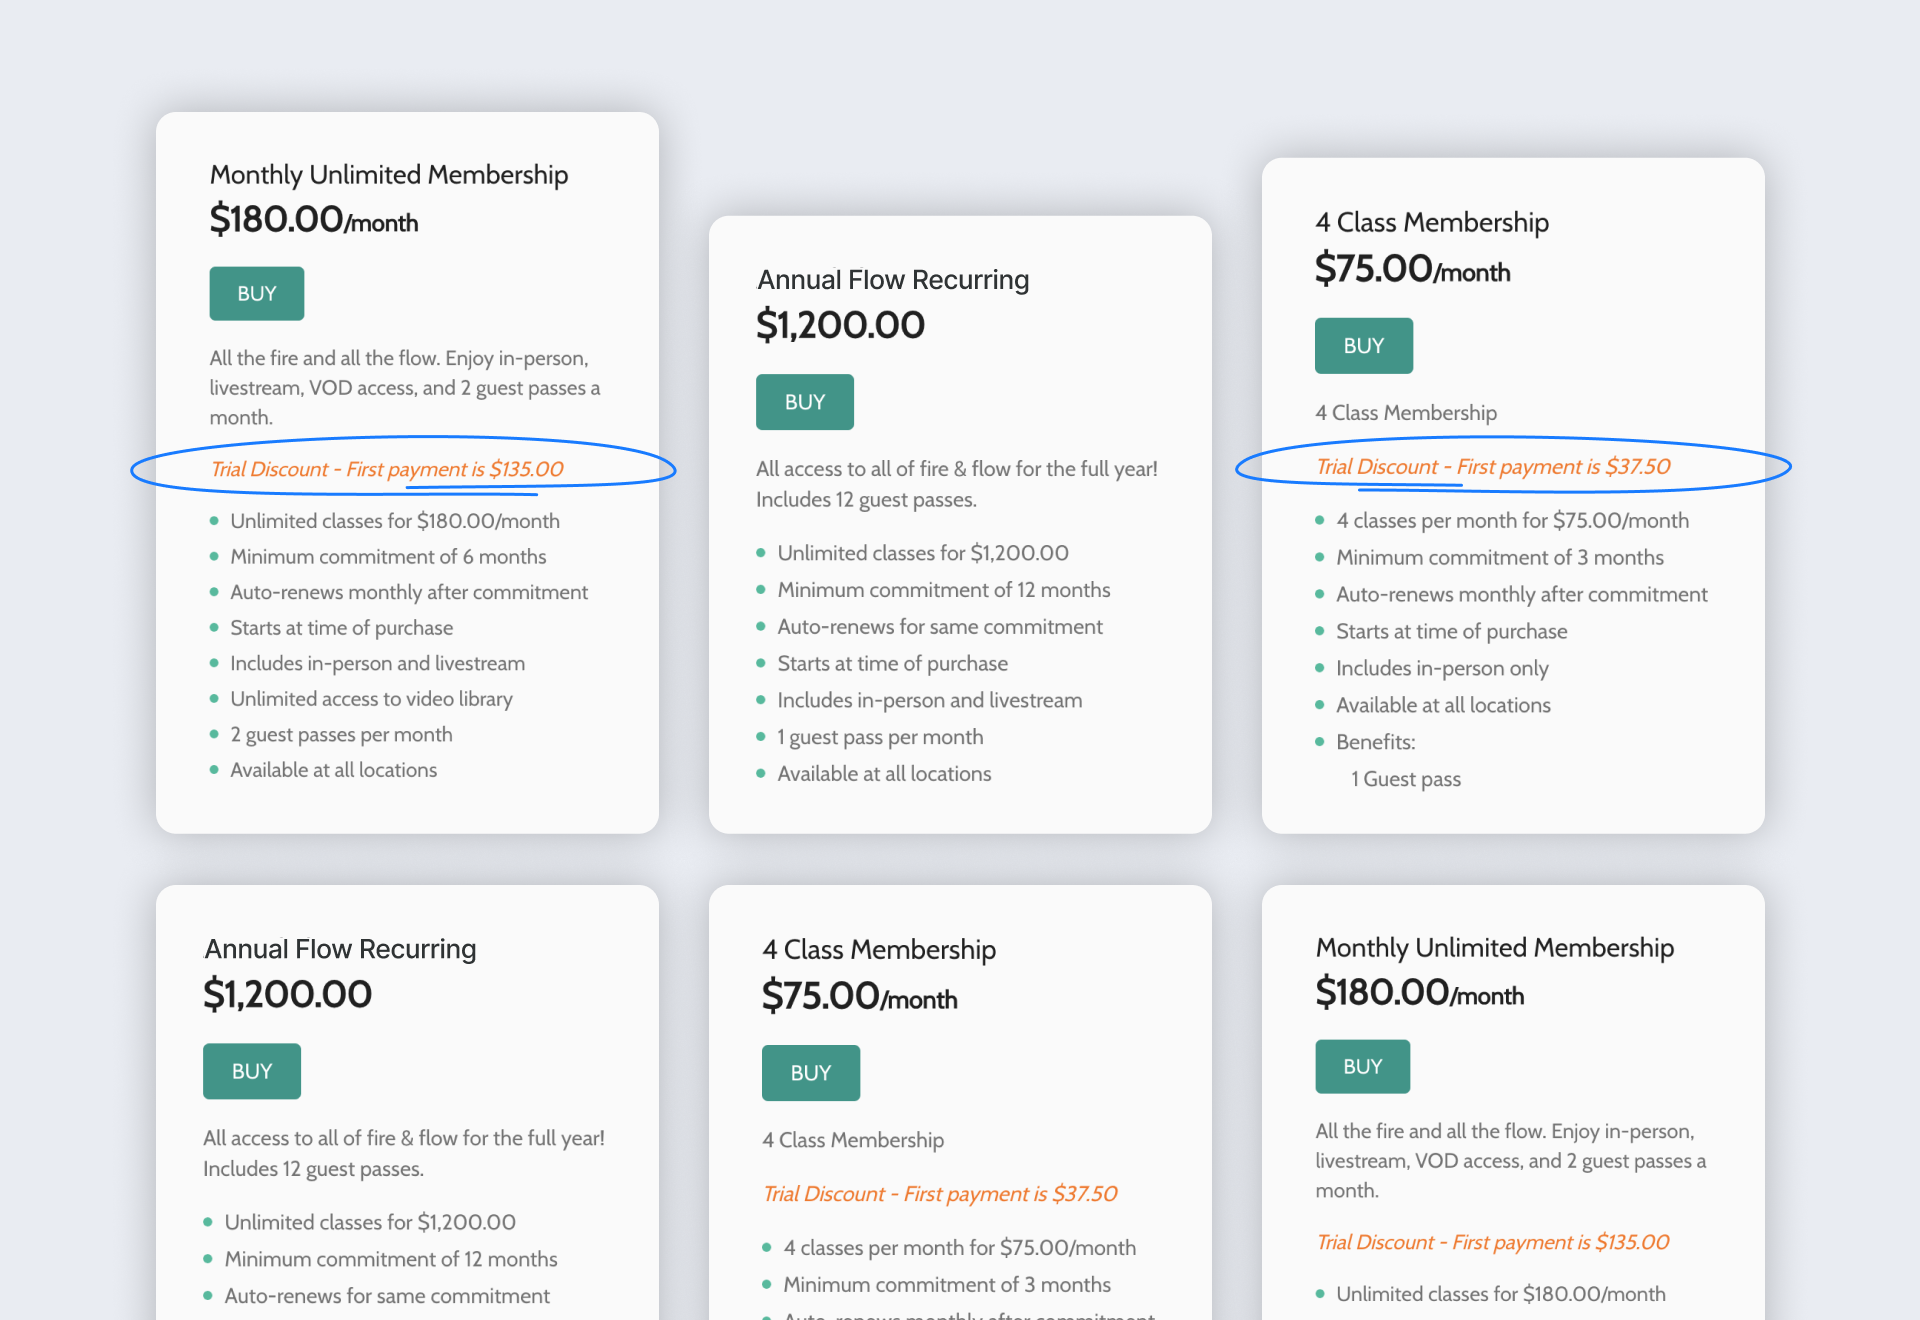This screenshot has width=1920, height=1320.
Task: Click the 1 Guest pass benefit entry
Action: pos(1405,778)
